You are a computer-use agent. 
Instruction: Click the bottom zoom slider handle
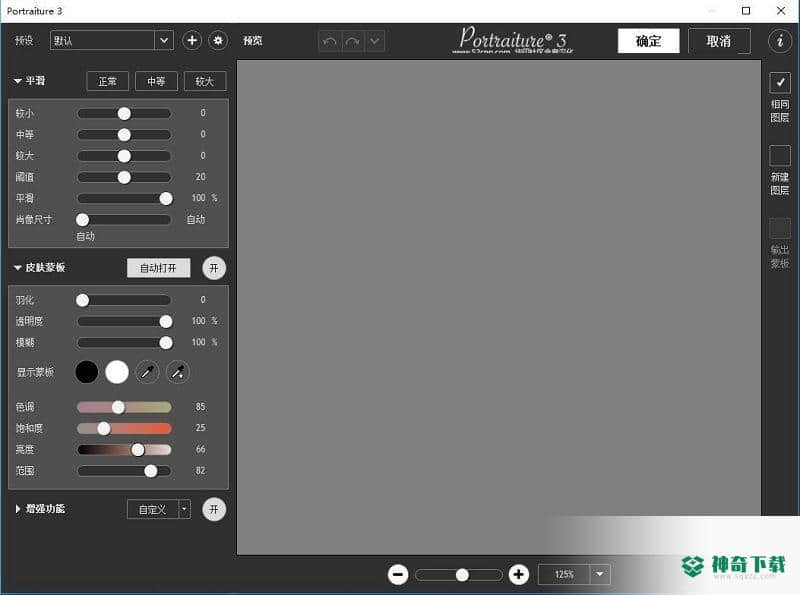(462, 575)
